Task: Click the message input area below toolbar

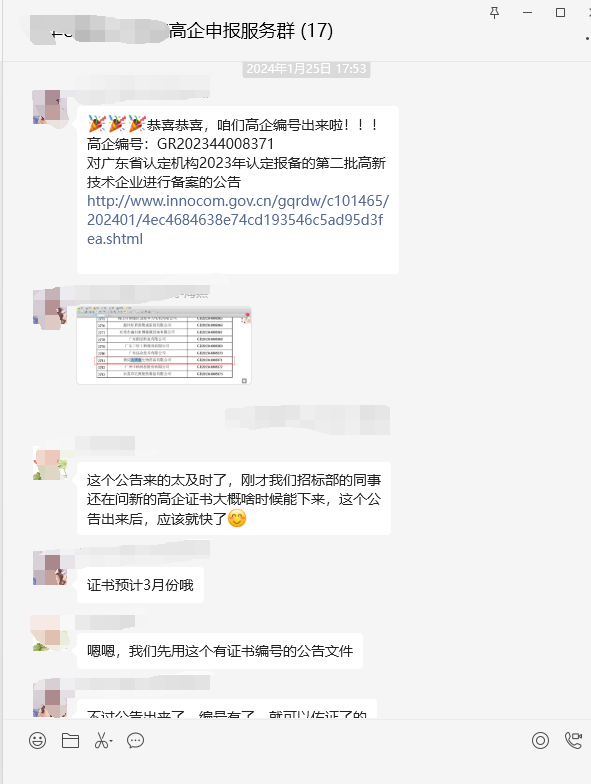Action: click(296, 769)
